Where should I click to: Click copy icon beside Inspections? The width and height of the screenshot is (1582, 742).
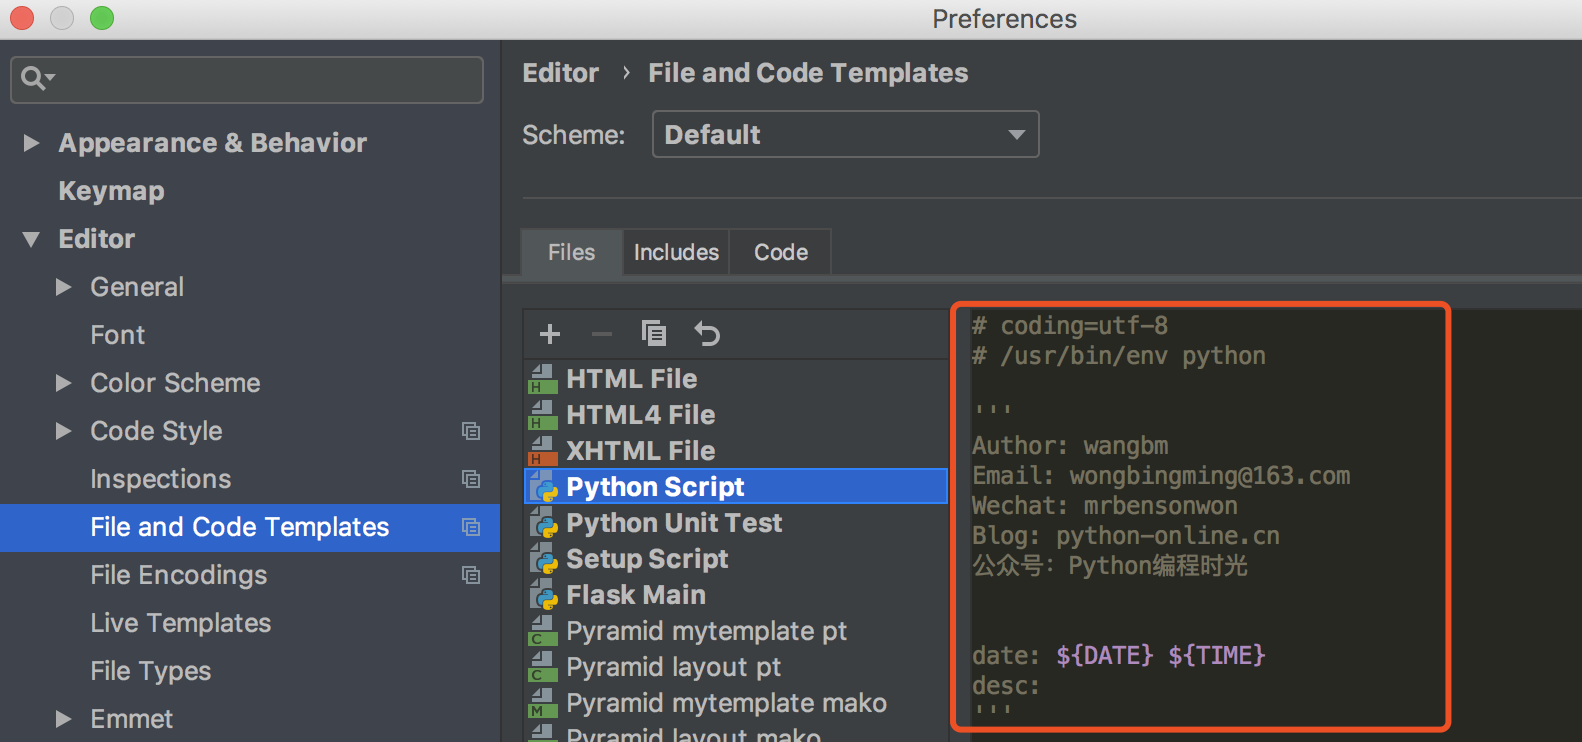tap(471, 479)
